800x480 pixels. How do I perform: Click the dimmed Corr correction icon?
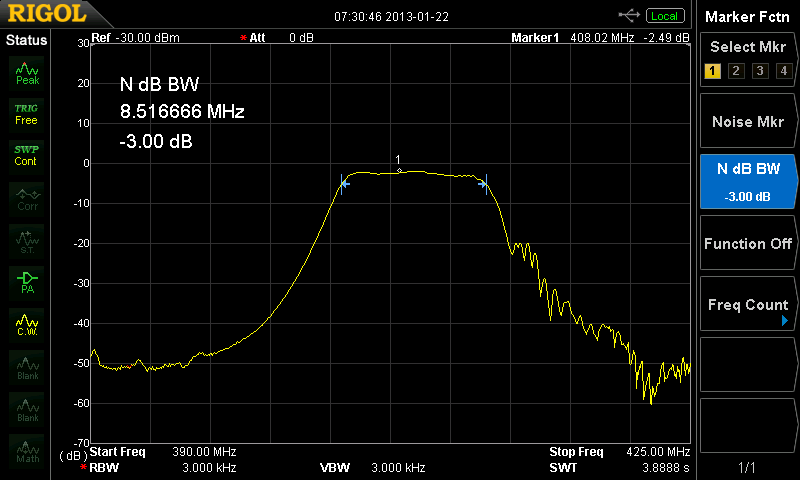click(x=27, y=199)
